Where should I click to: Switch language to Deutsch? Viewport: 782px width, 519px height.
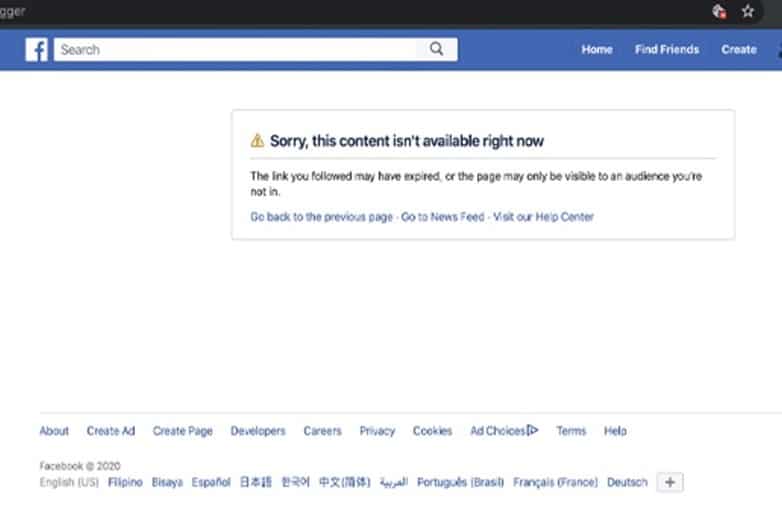(x=627, y=482)
